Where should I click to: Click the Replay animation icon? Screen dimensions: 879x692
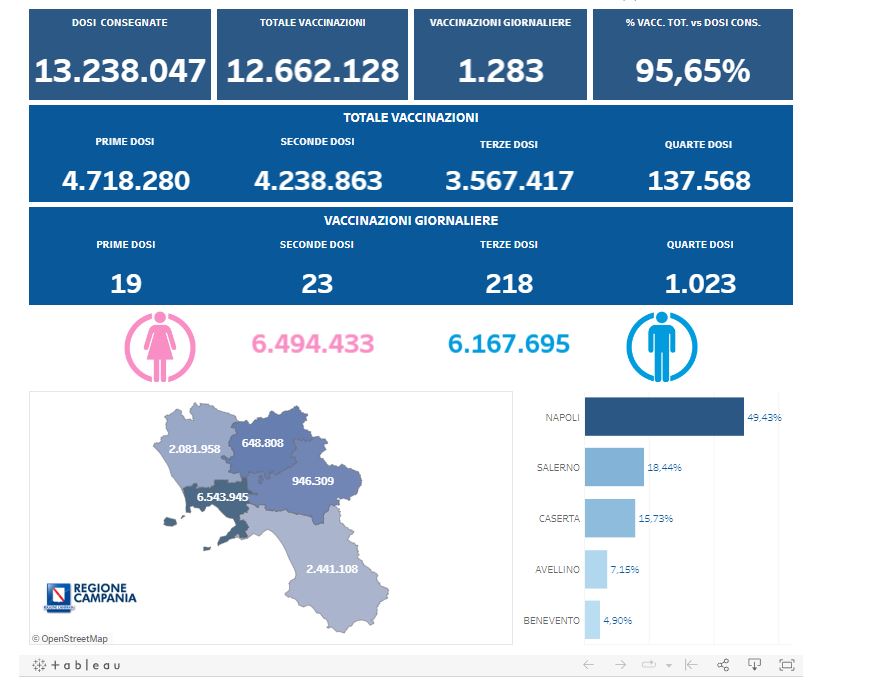pyautogui.click(x=648, y=665)
